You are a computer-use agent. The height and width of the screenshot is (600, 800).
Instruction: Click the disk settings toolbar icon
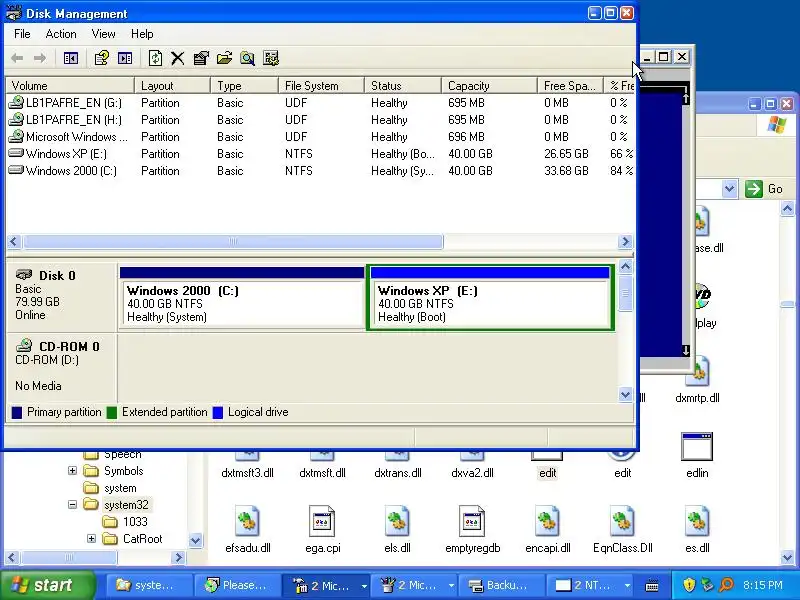271,58
